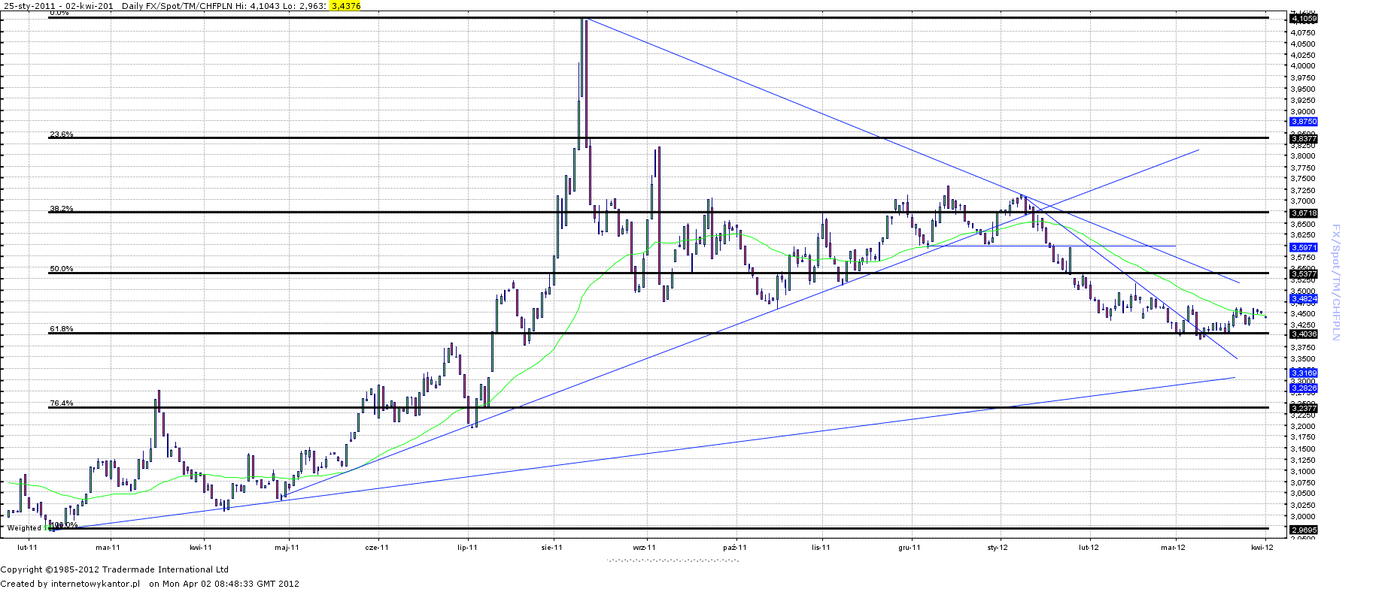Select the kwi-12 date axis label

[x=1263, y=547]
